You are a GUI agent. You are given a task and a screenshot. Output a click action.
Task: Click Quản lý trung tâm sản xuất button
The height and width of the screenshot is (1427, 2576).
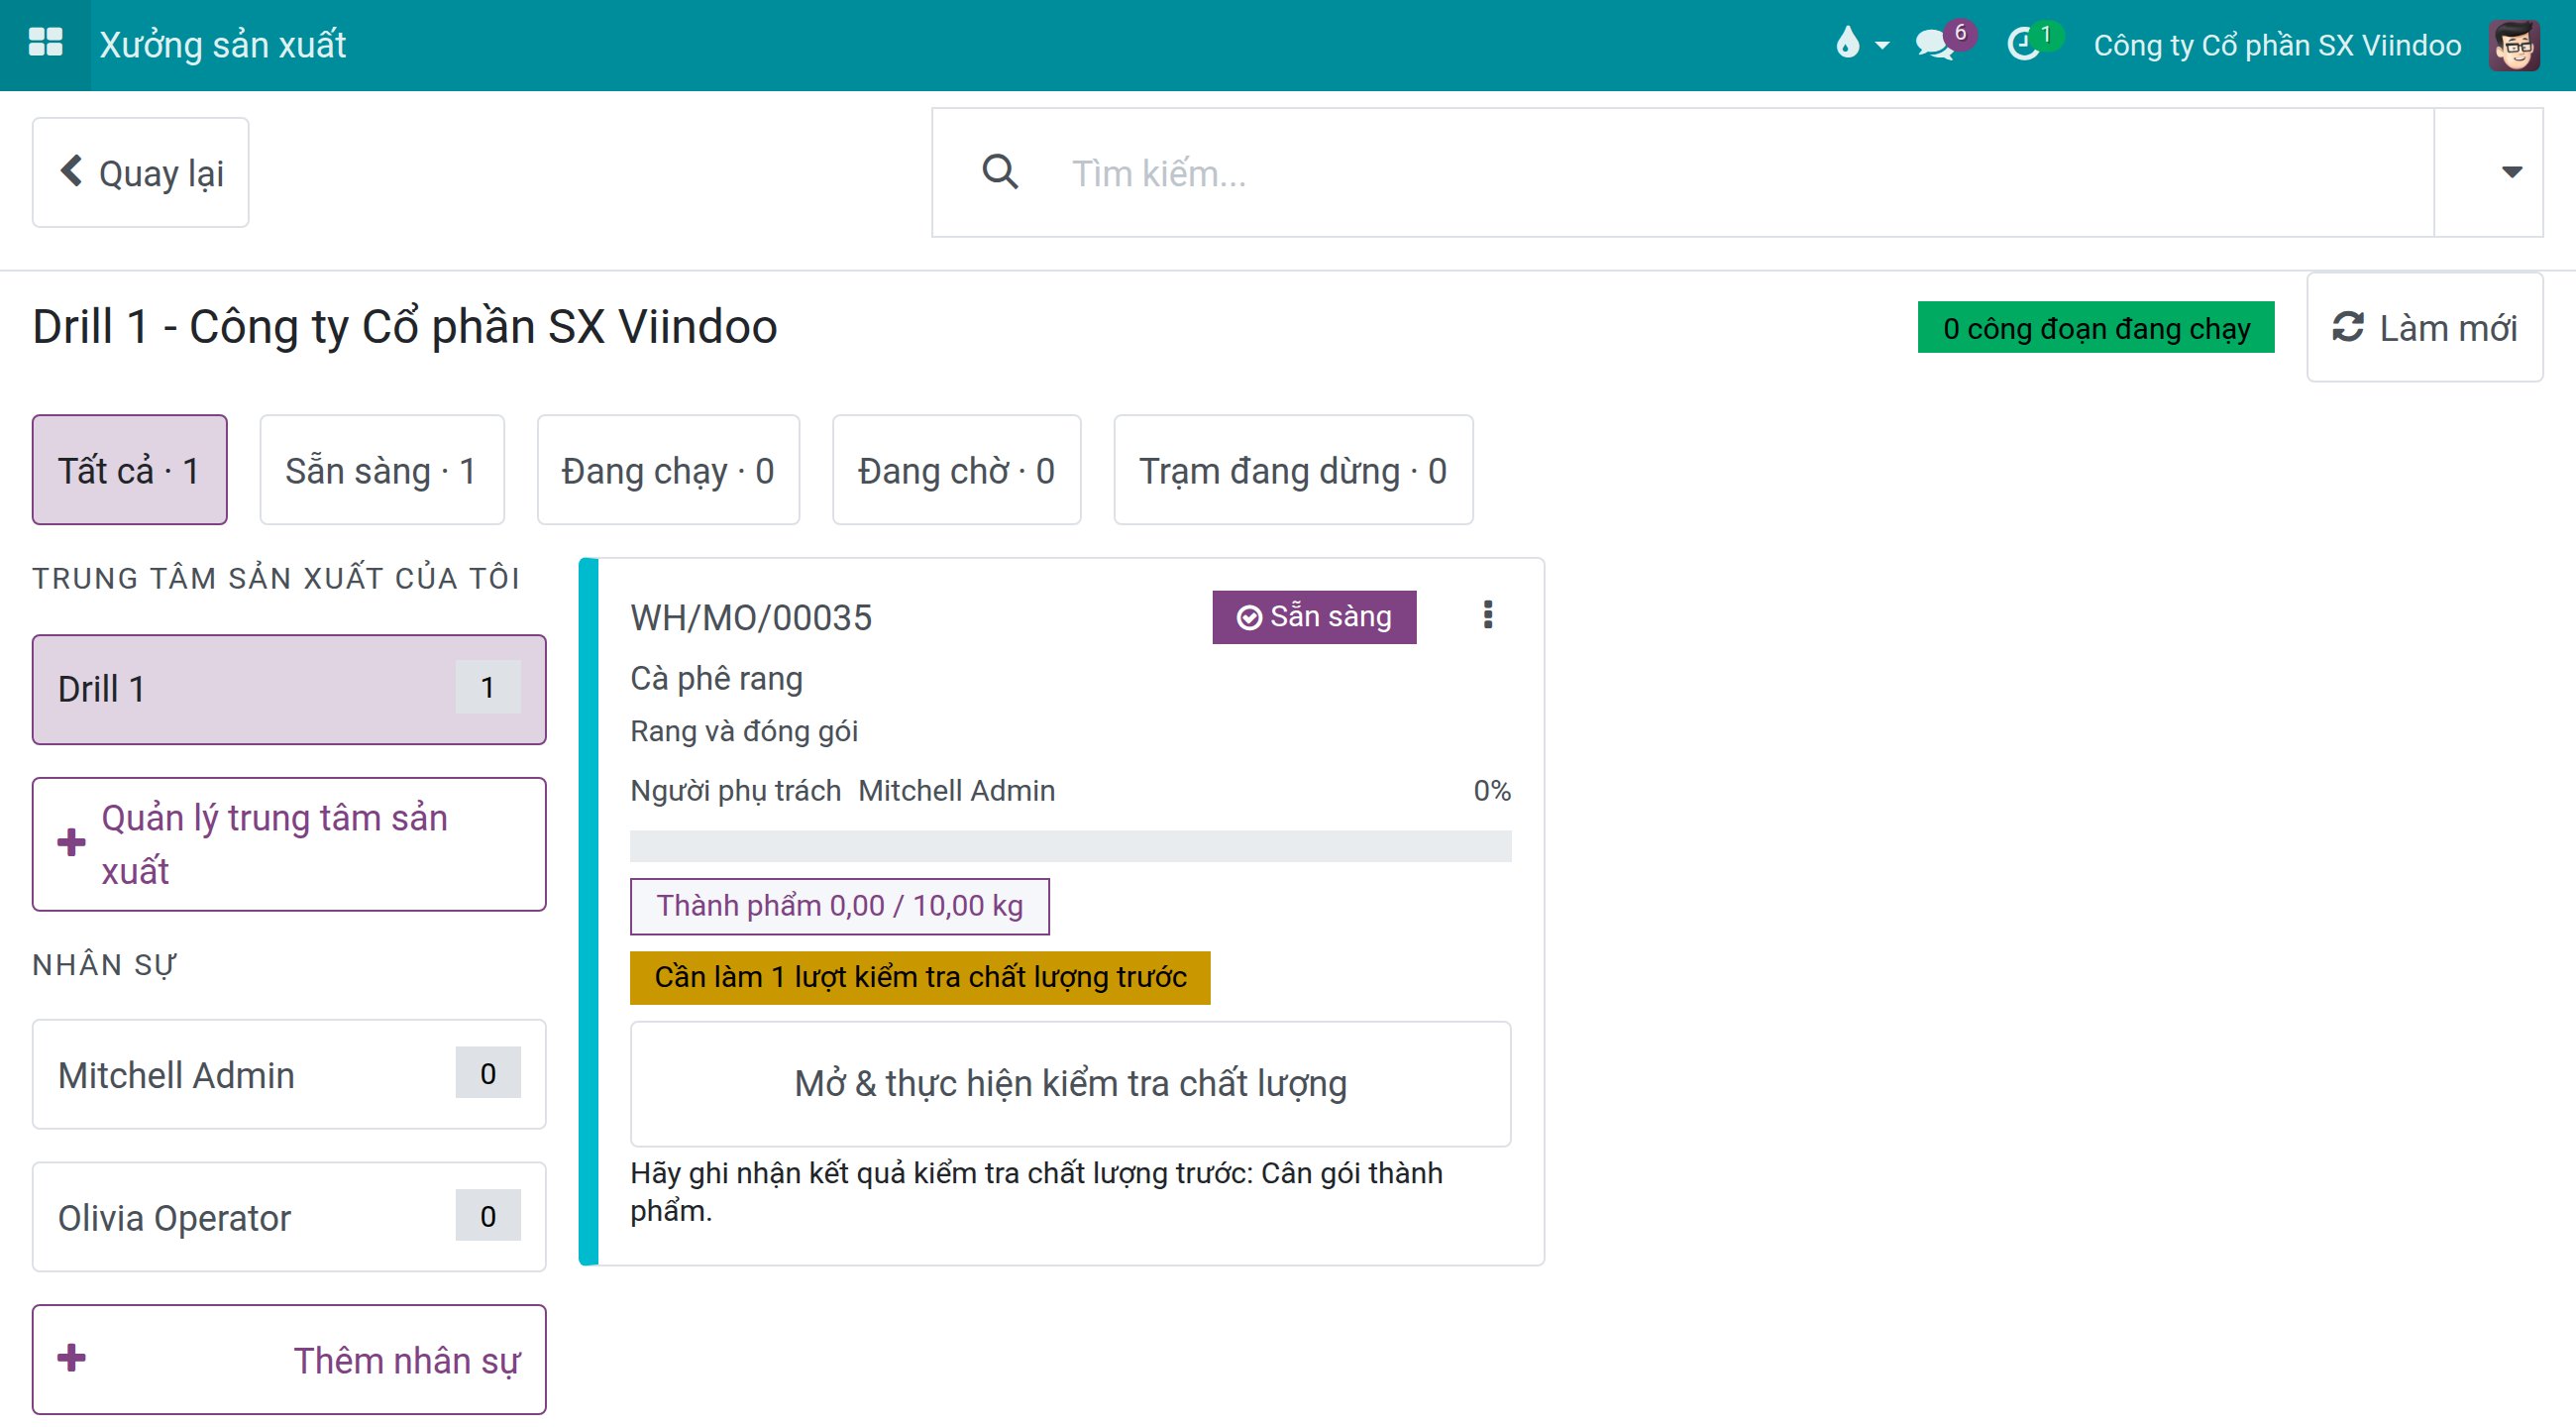point(289,844)
